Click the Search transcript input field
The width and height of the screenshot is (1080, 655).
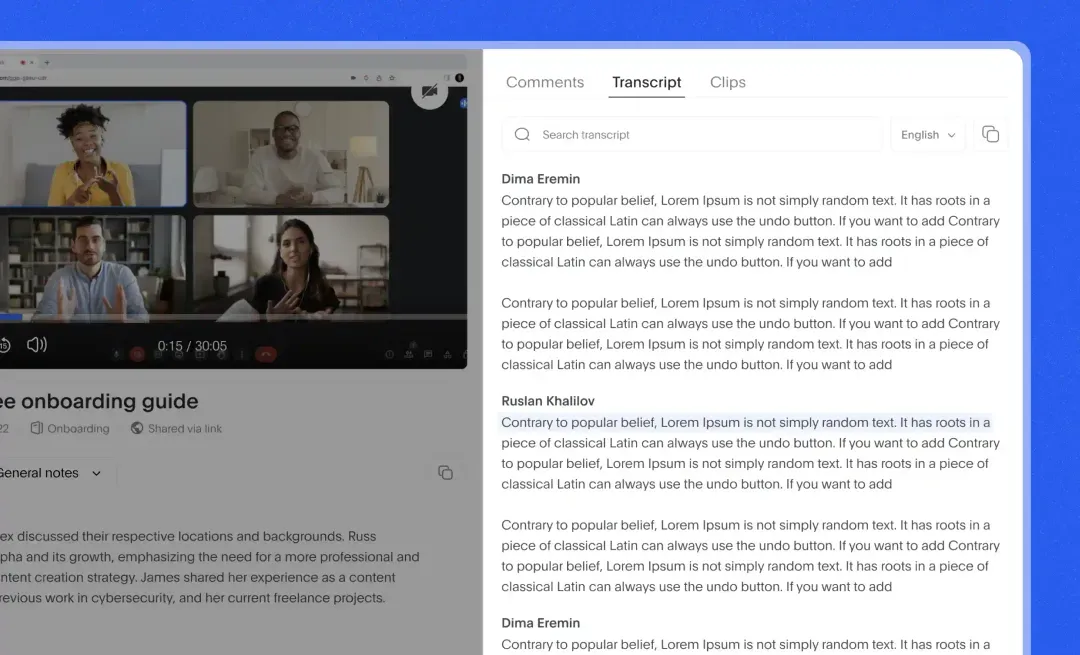tap(700, 135)
